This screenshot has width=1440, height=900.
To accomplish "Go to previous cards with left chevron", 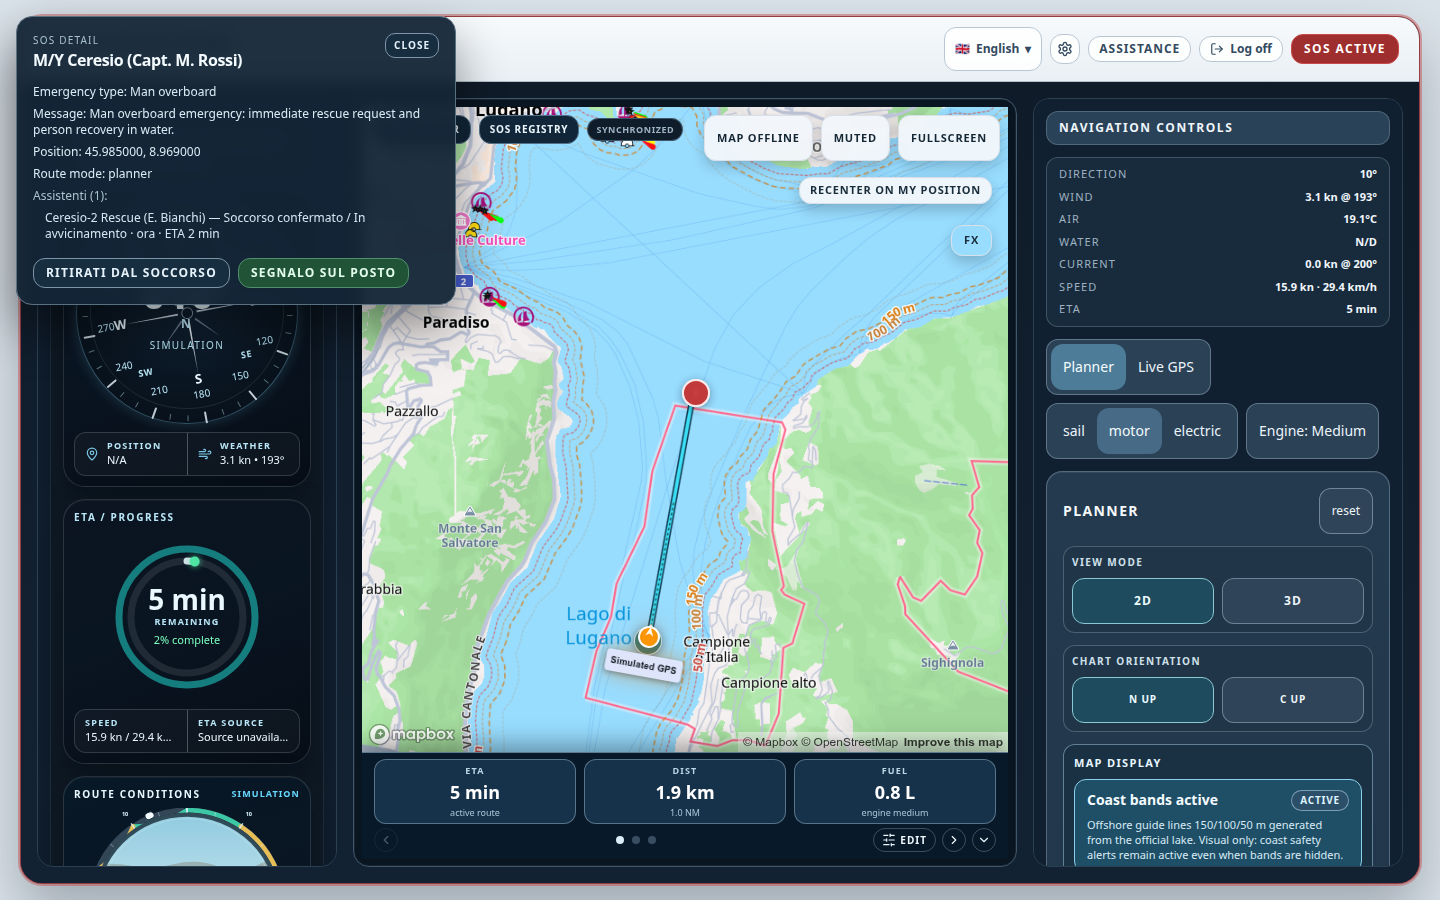I will pos(386,840).
